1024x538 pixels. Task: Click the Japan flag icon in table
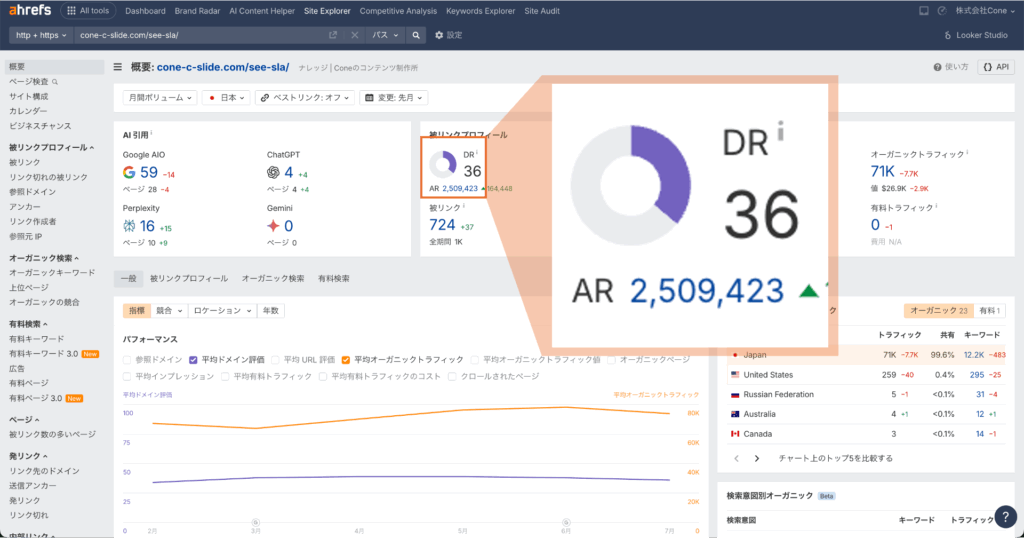click(x=735, y=355)
